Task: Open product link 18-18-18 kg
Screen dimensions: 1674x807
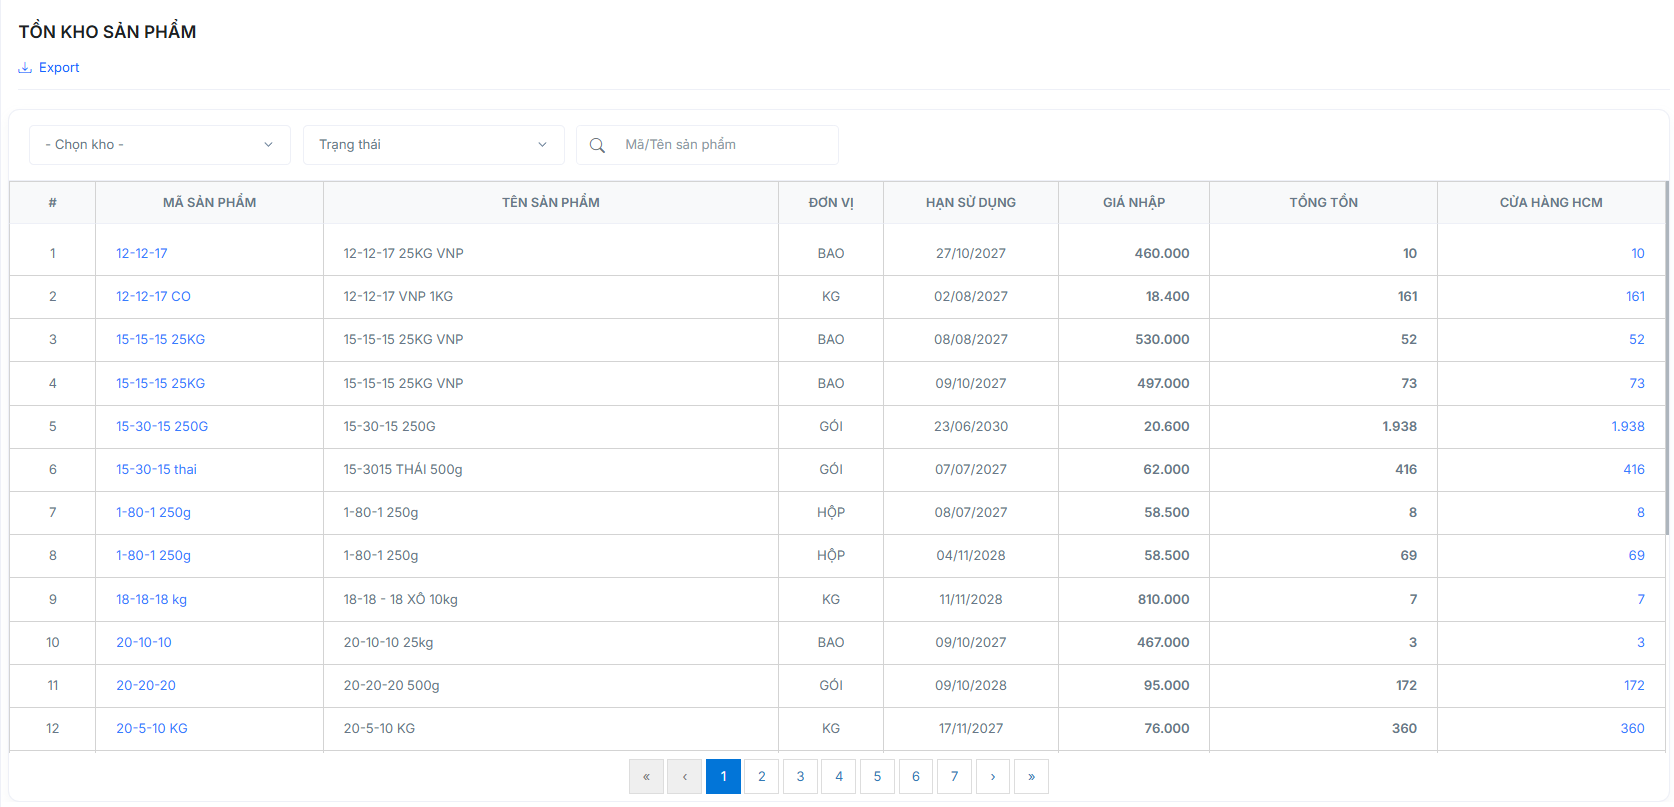Action: pyautogui.click(x=151, y=599)
